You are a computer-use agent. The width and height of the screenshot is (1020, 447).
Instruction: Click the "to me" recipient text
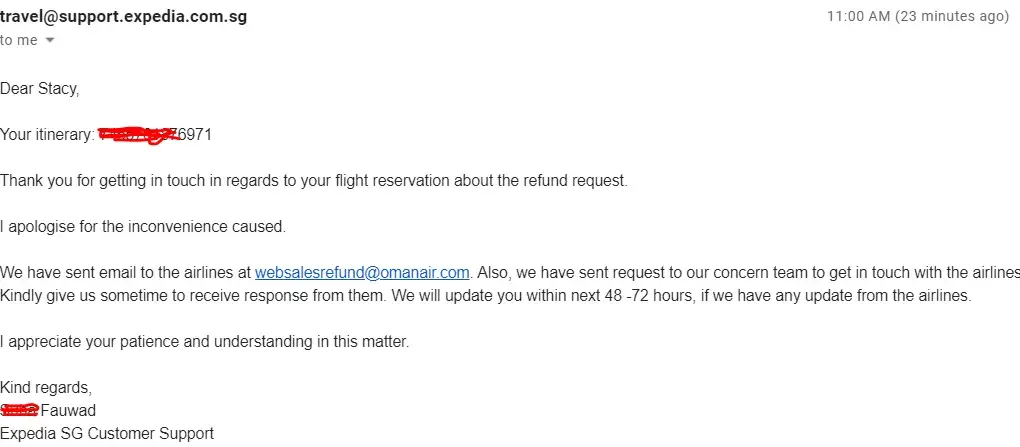pyautogui.click(x=18, y=40)
